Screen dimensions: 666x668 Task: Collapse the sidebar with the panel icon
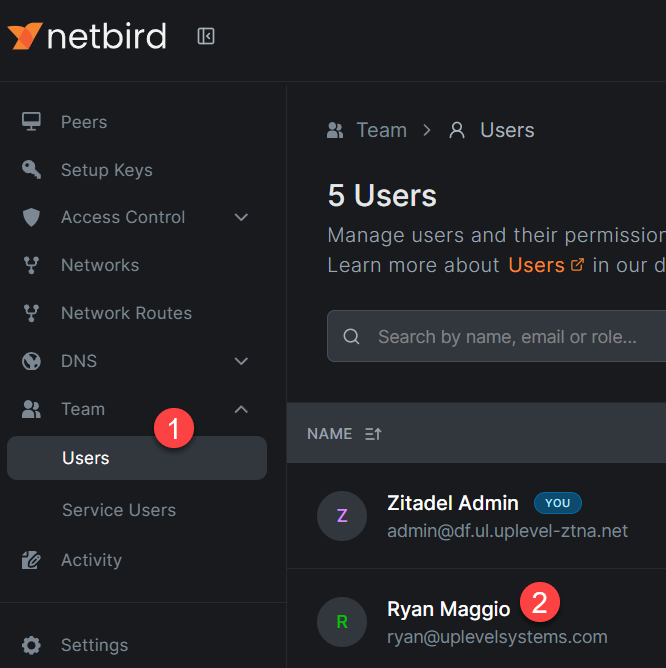coord(206,37)
